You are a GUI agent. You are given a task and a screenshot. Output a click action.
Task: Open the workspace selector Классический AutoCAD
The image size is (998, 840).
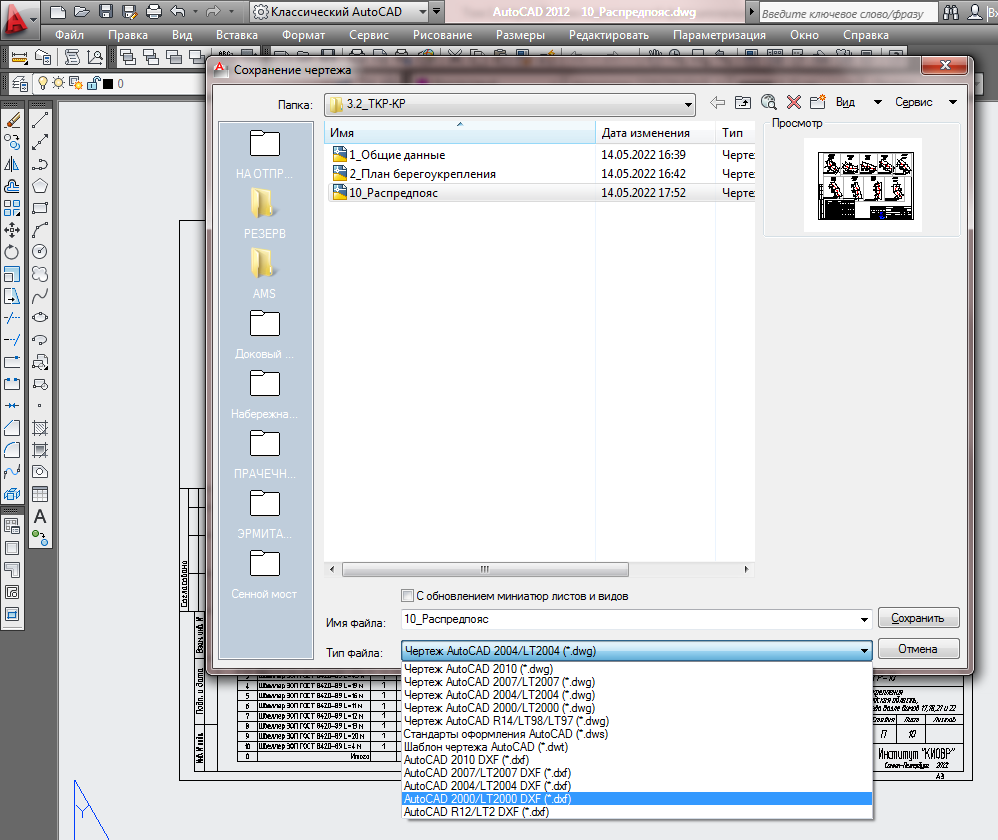tap(339, 11)
